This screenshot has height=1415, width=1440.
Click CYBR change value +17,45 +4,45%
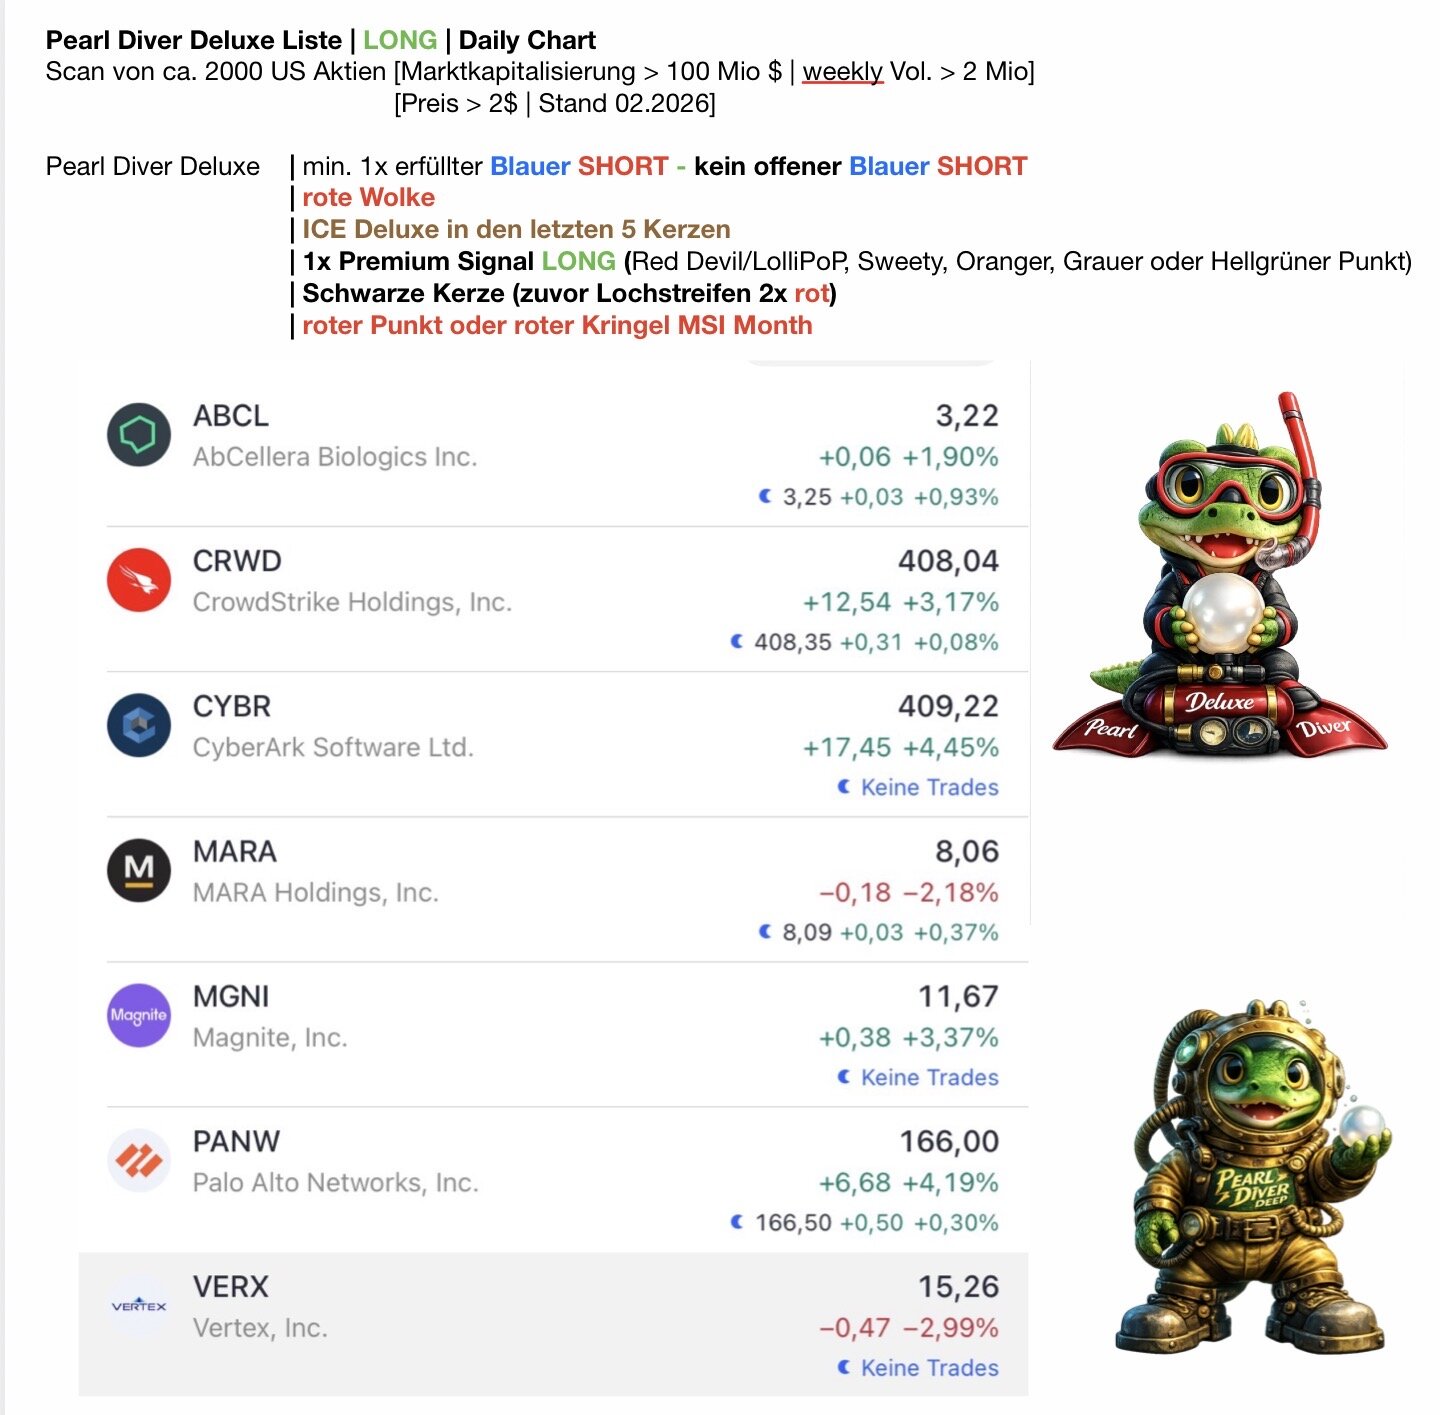pos(901,747)
